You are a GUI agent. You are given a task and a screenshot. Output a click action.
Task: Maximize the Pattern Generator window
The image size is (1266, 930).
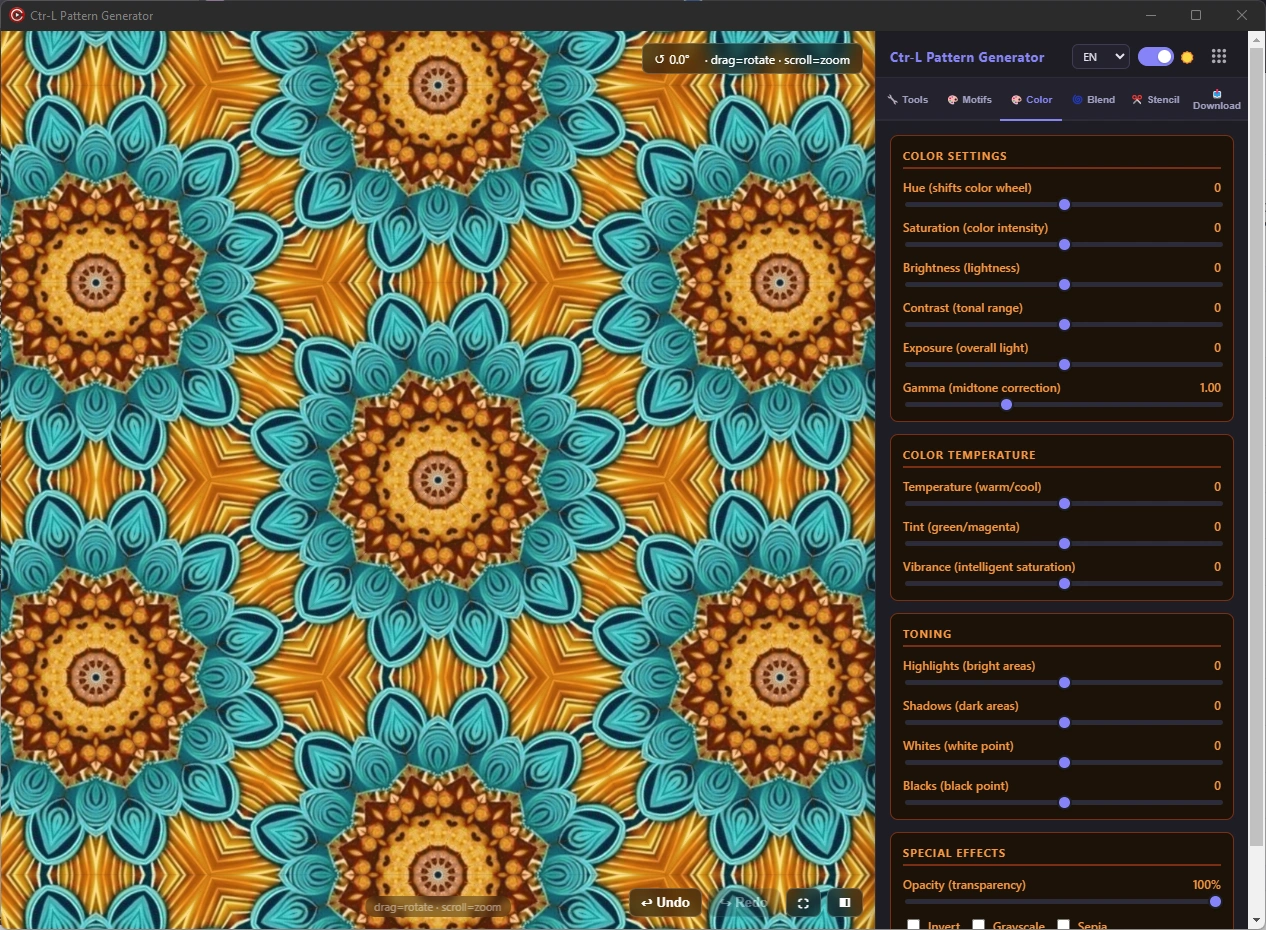pos(1196,15)
